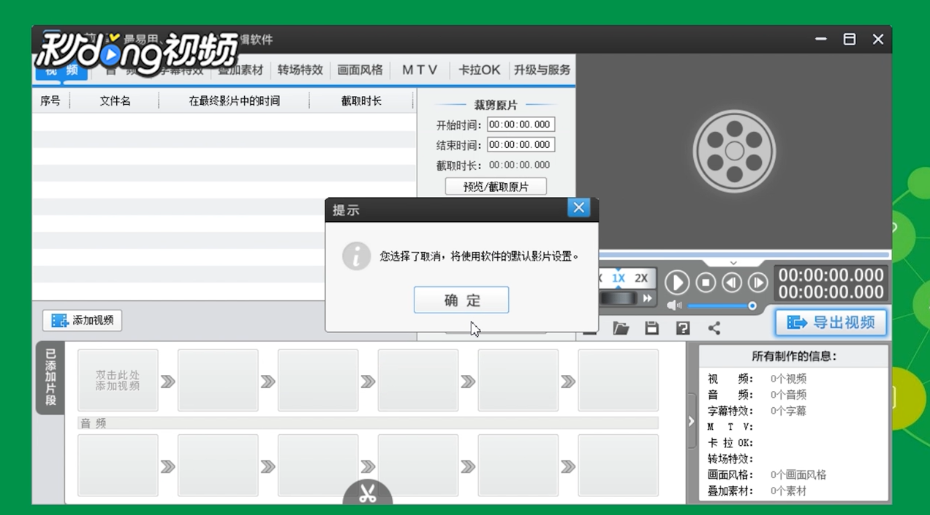Click the 所有制作的信息 heading
The width and height of the screenshot is (930, 515).
point(794,357)
